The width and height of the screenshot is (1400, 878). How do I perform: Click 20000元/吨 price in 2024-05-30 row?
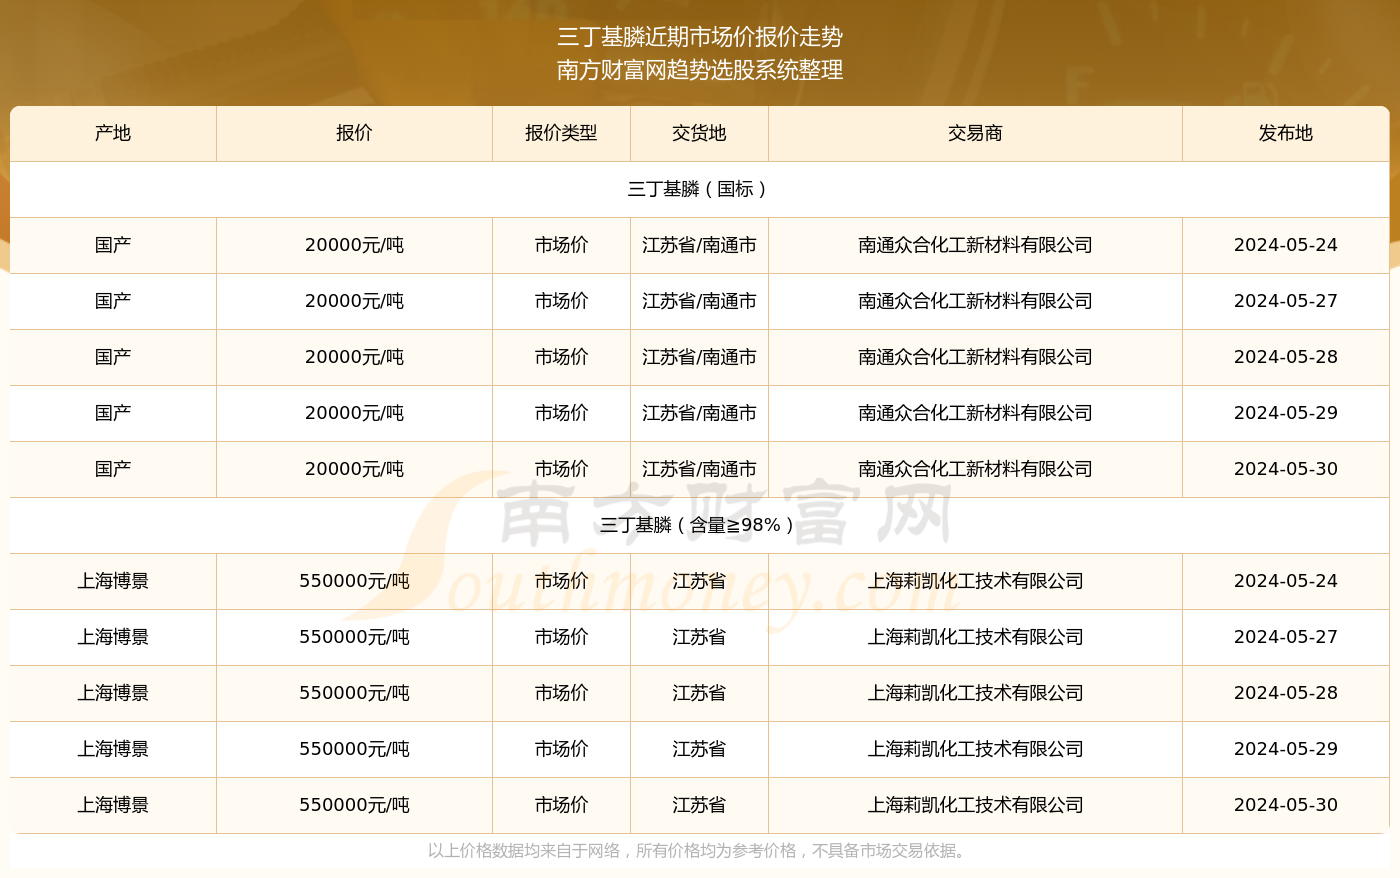coord(354,469)
